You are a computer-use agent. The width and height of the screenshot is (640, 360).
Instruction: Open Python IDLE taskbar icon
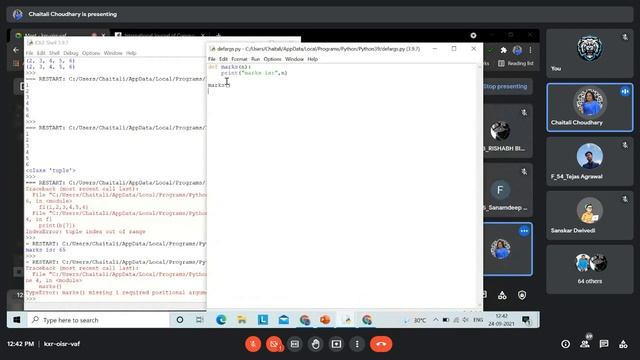(x=348, y=320)
